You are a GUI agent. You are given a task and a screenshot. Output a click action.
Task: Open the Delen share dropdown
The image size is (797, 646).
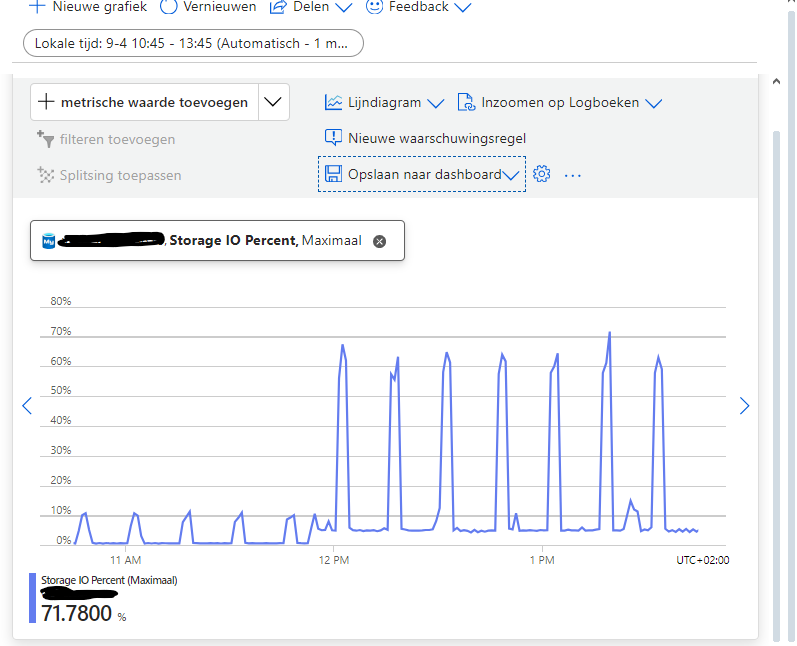(311, 7)
